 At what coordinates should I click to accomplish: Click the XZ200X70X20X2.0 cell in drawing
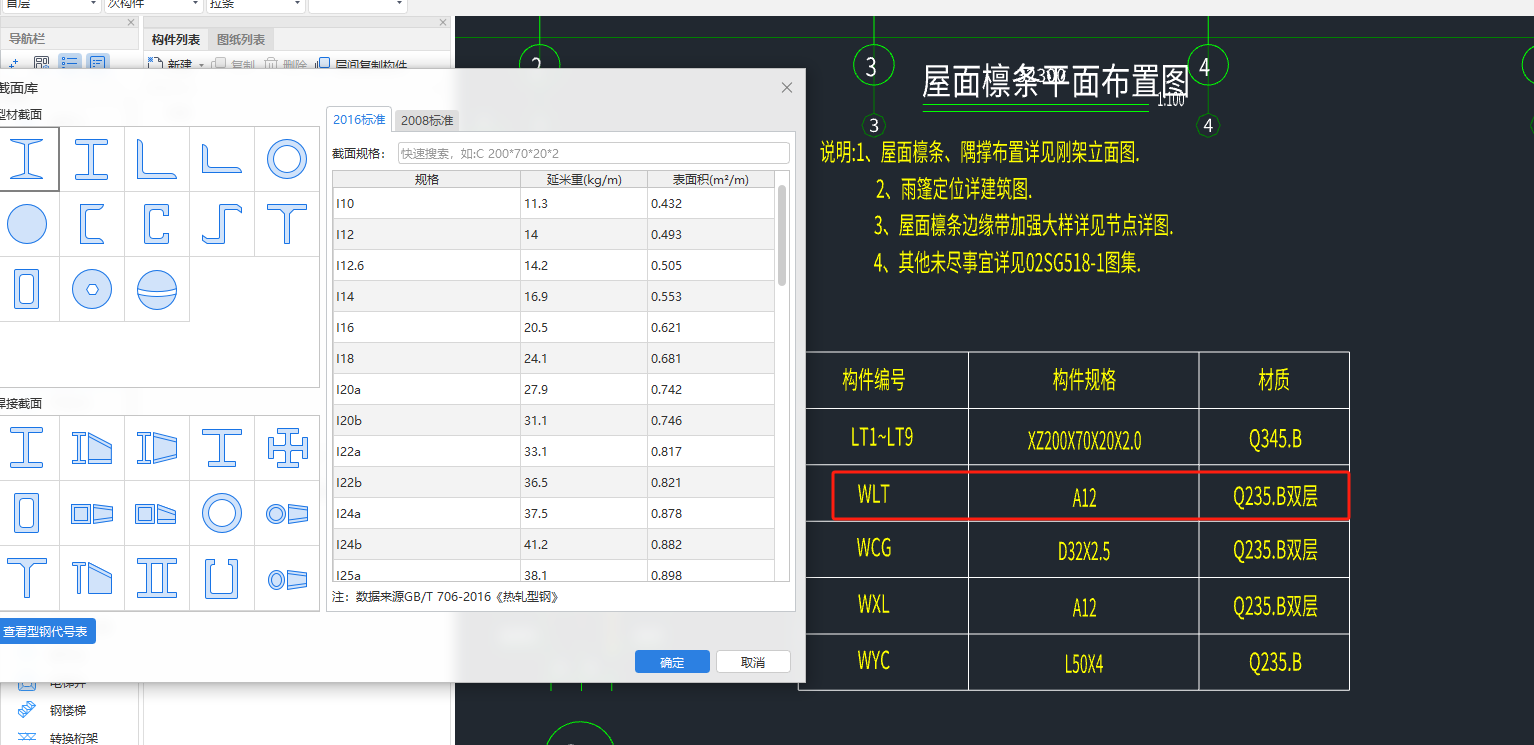point(1084,438)
